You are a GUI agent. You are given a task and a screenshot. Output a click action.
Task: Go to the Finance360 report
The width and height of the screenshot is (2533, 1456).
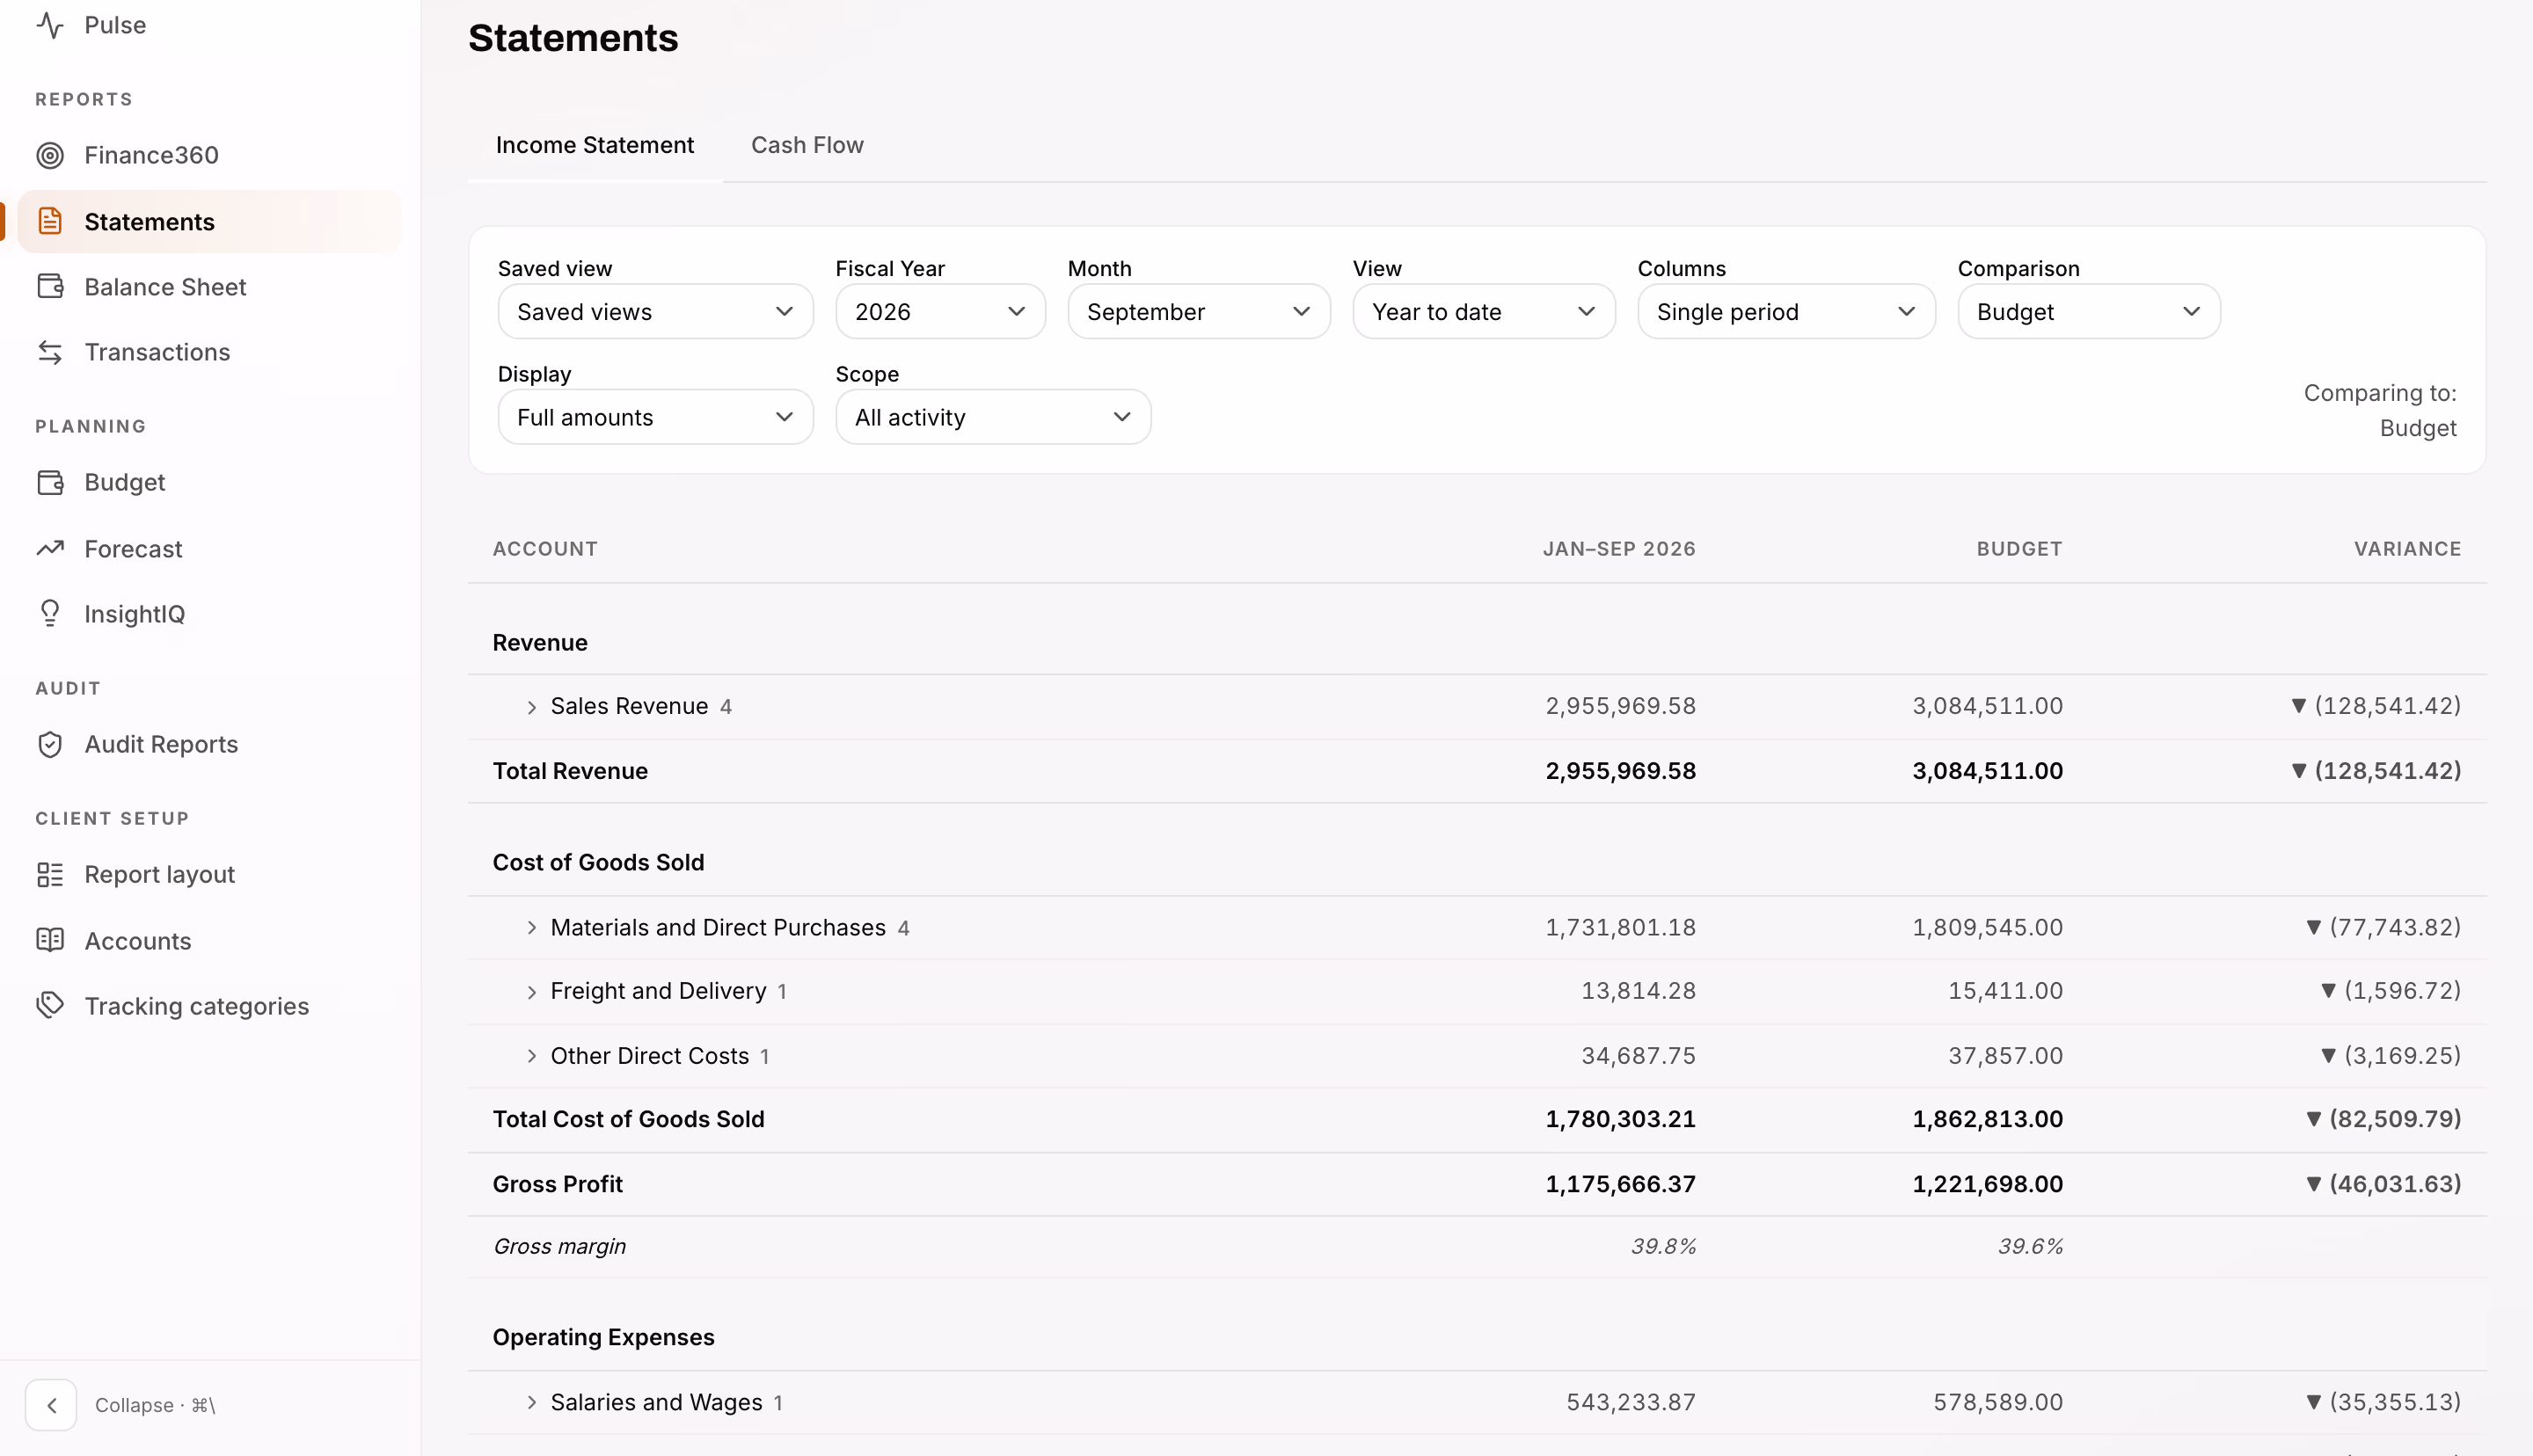210,156
